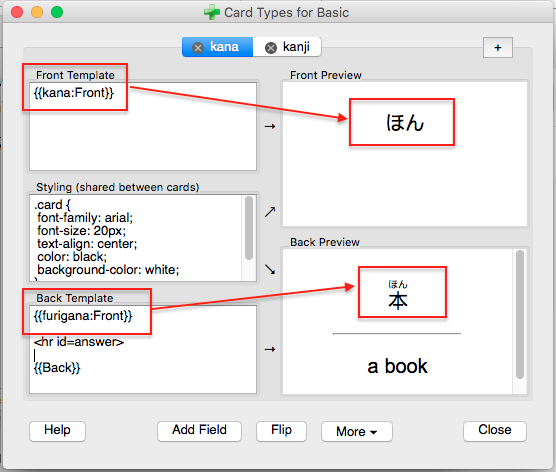
Task: Click the green plus icon in the title bar
Action: click(211, 12)
